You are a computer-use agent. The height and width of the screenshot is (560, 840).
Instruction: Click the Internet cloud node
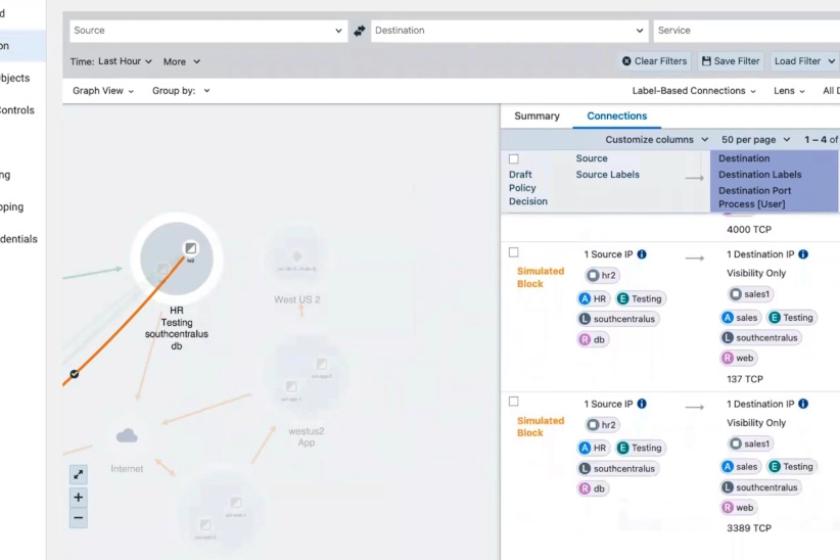click(x=126, y=436)
